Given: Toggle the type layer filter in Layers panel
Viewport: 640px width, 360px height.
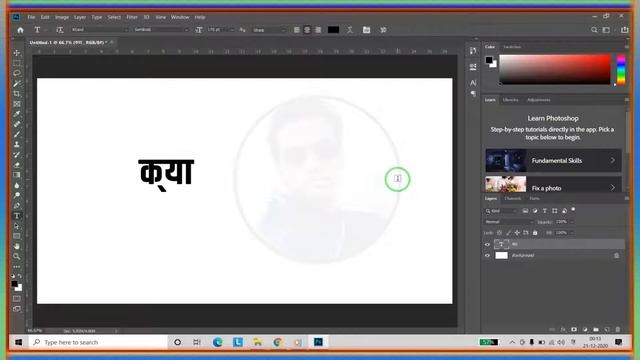Looking at the screenshot, I should (545, 211).
